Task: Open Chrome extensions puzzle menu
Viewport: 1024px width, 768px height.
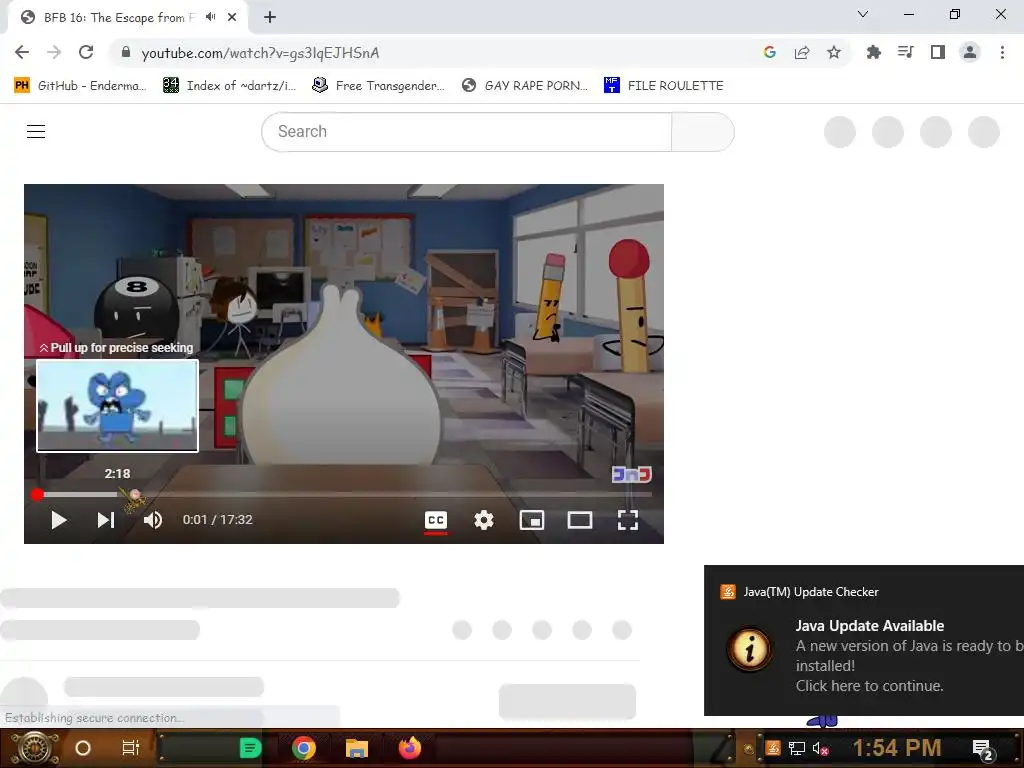Action: [873, 52]
